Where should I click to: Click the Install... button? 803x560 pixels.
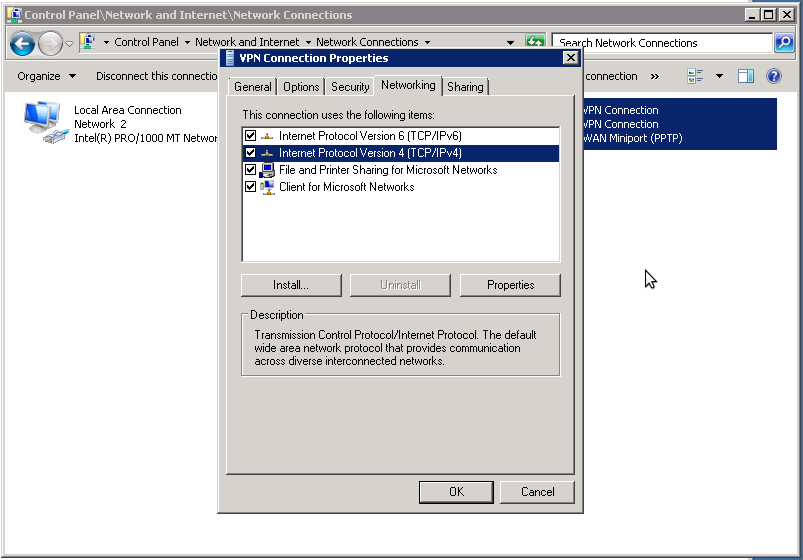tap(291, 285)
